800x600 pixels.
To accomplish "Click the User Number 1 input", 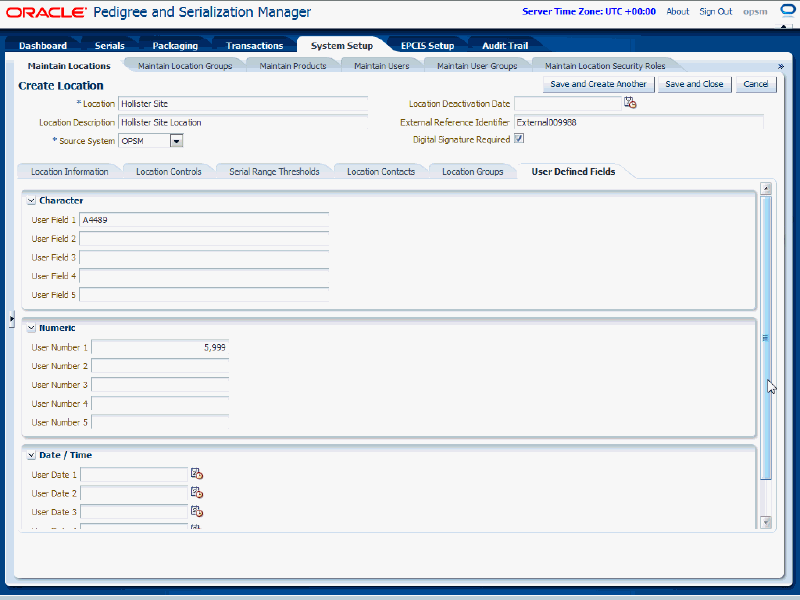I will 160,347.
